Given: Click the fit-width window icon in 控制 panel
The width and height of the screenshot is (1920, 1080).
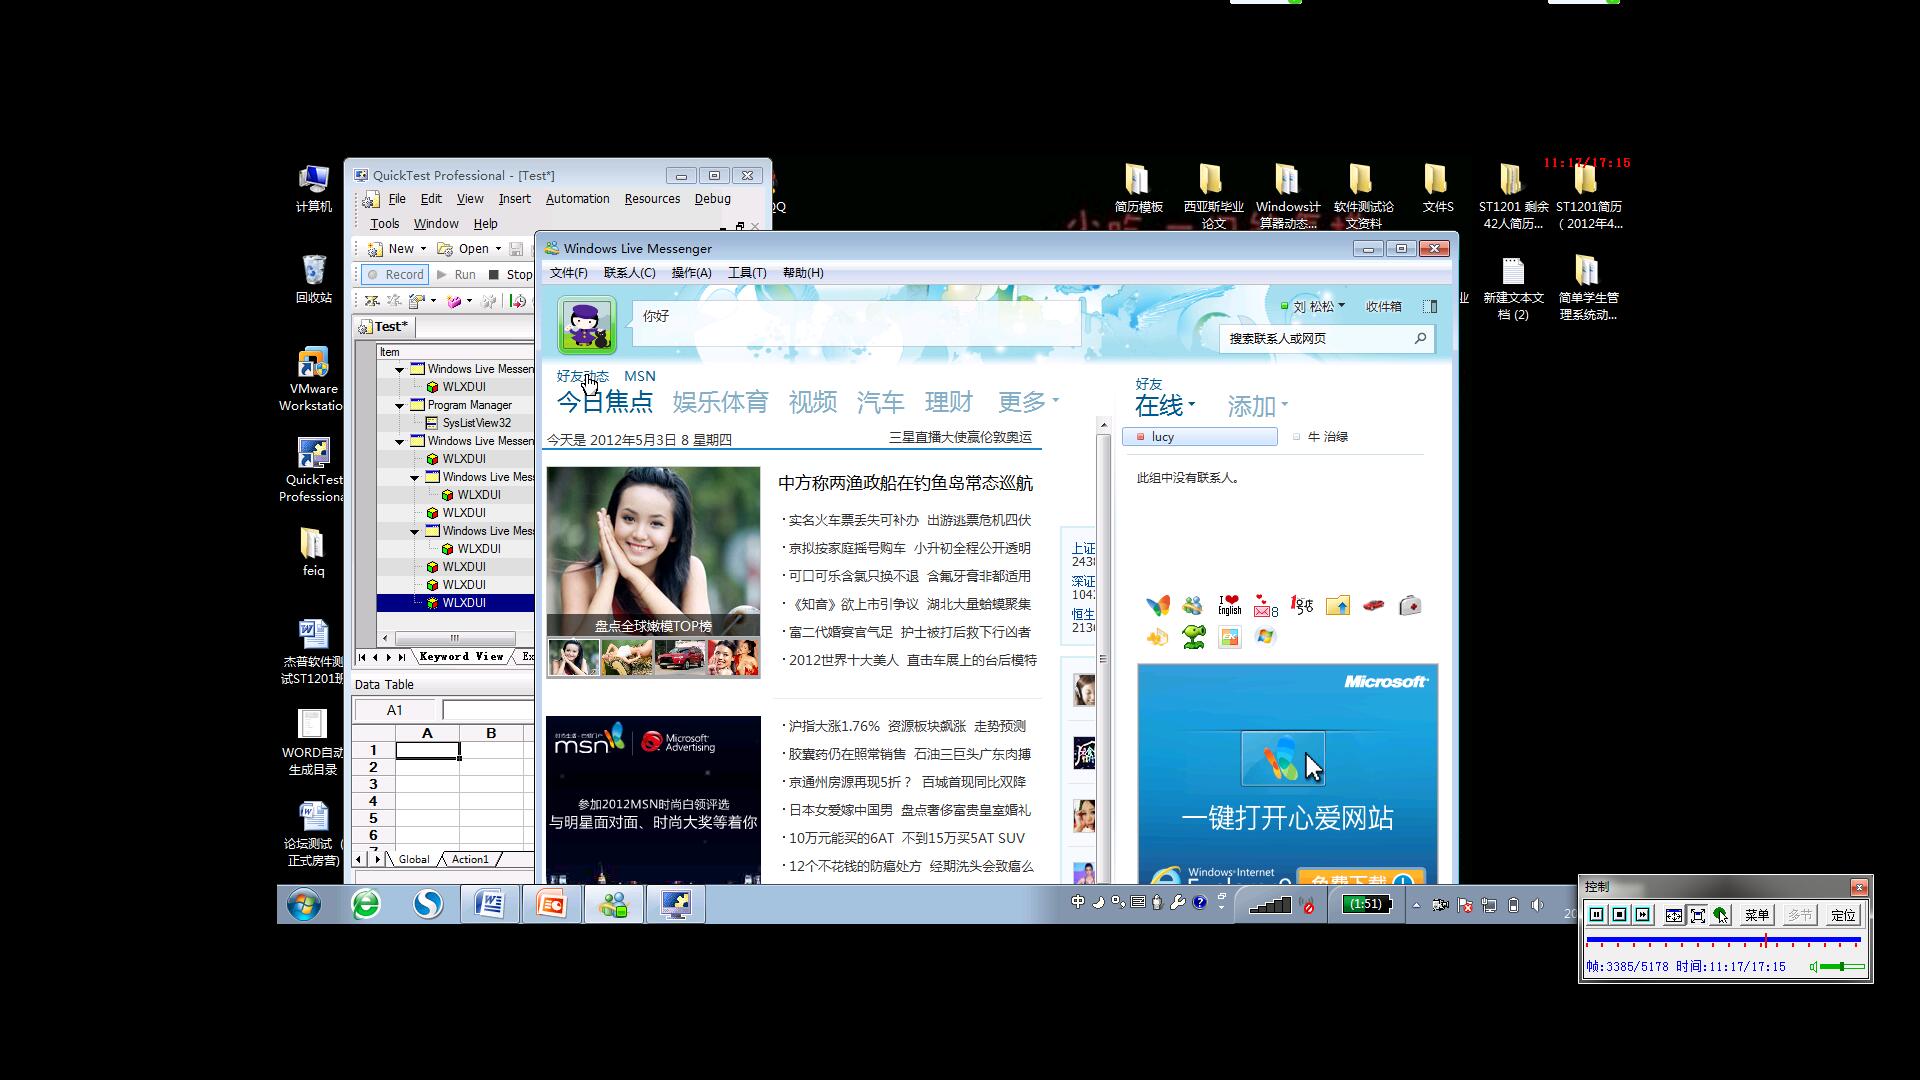Looking at the screenshot, I should pyautogui.click(x=1674, y=915).
